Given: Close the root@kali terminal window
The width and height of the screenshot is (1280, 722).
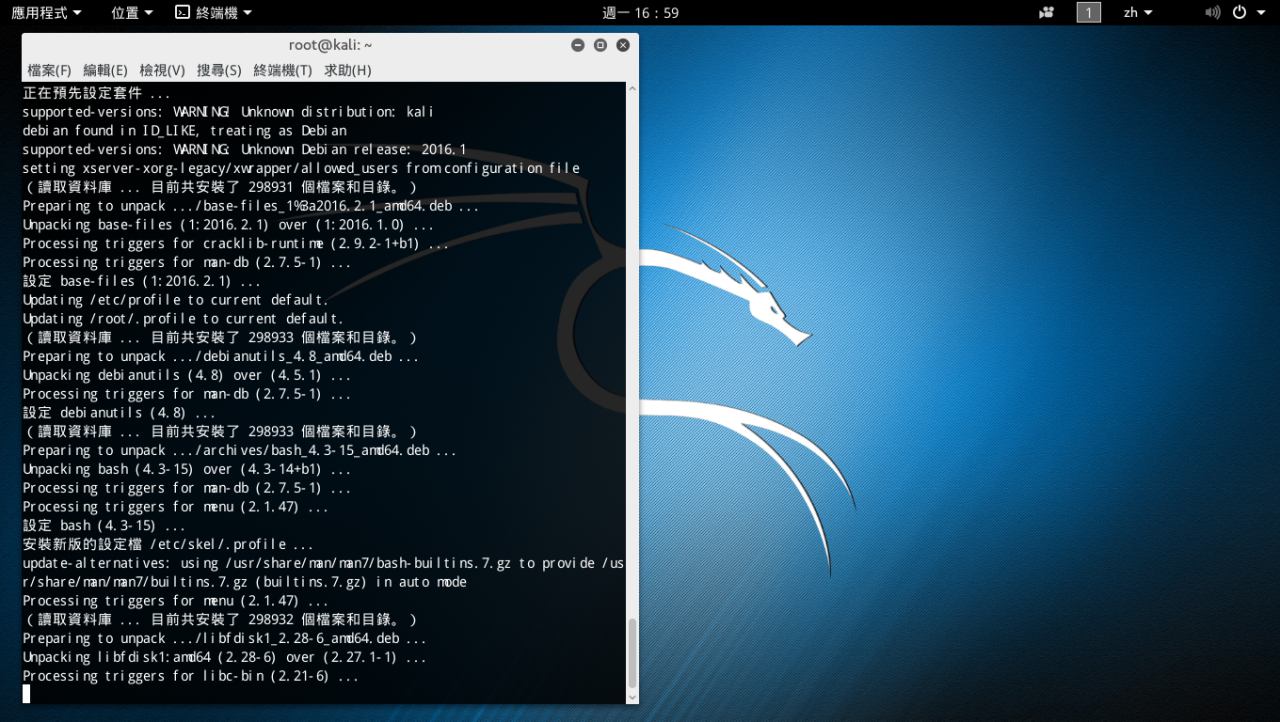Looking at the screenshot, I should pos(623,45).
